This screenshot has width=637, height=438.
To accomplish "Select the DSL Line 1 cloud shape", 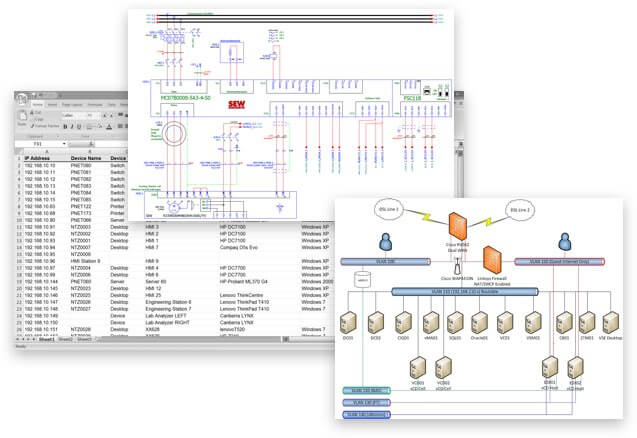I will [390, 210].
